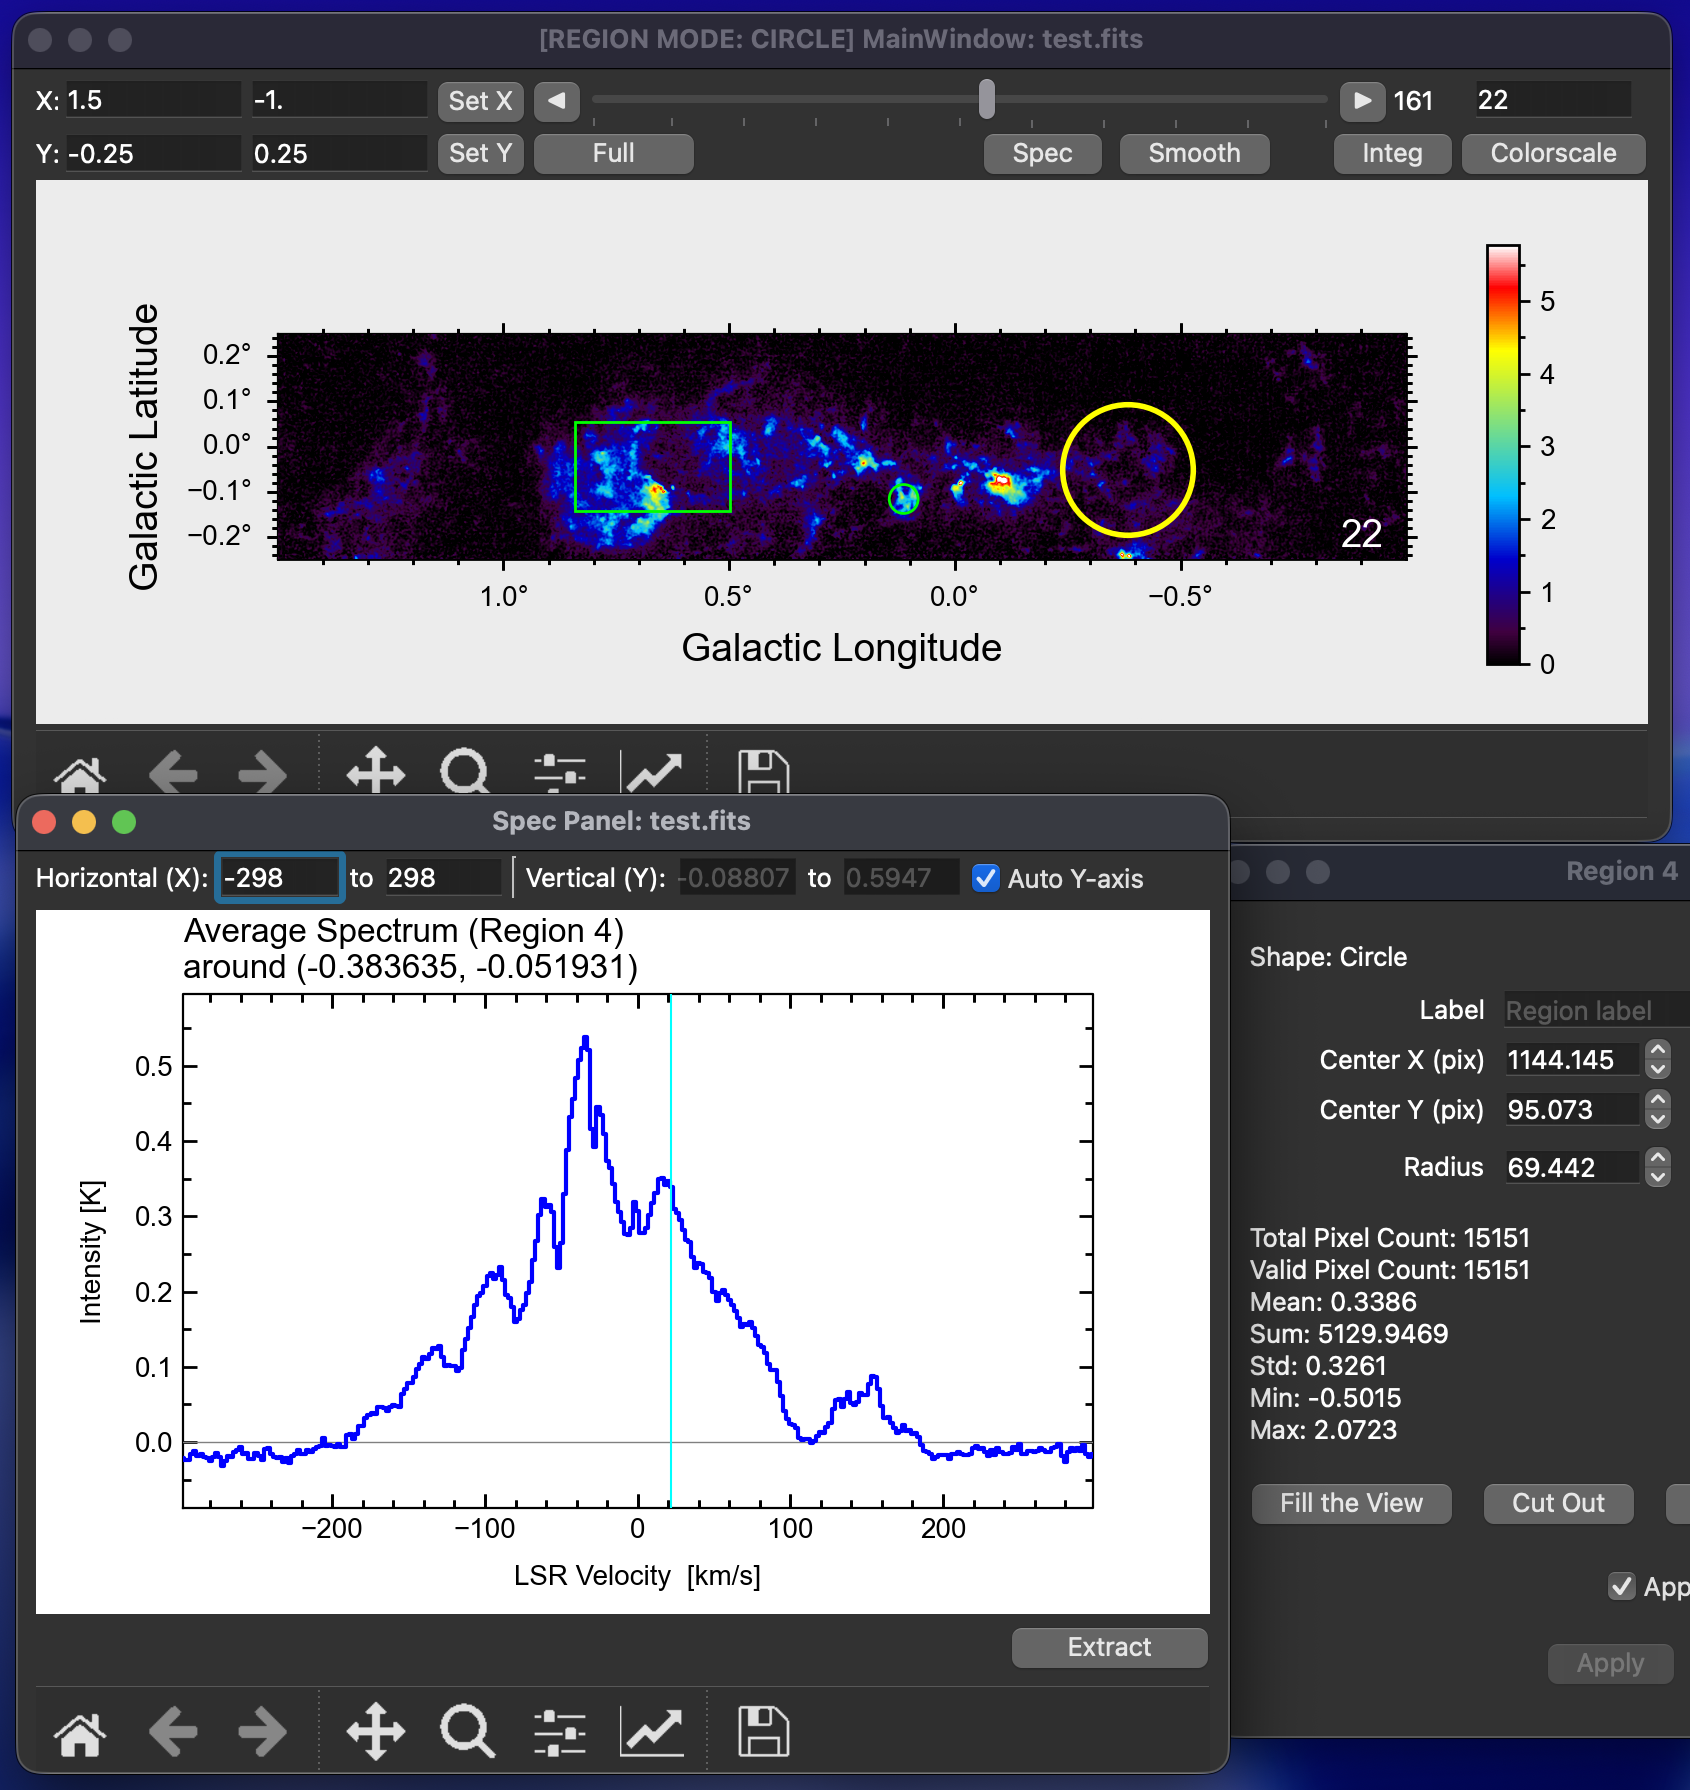Select Zoom magnifier in Spec Panel toolbar

pyautogui.click(x=467, y=1733)
